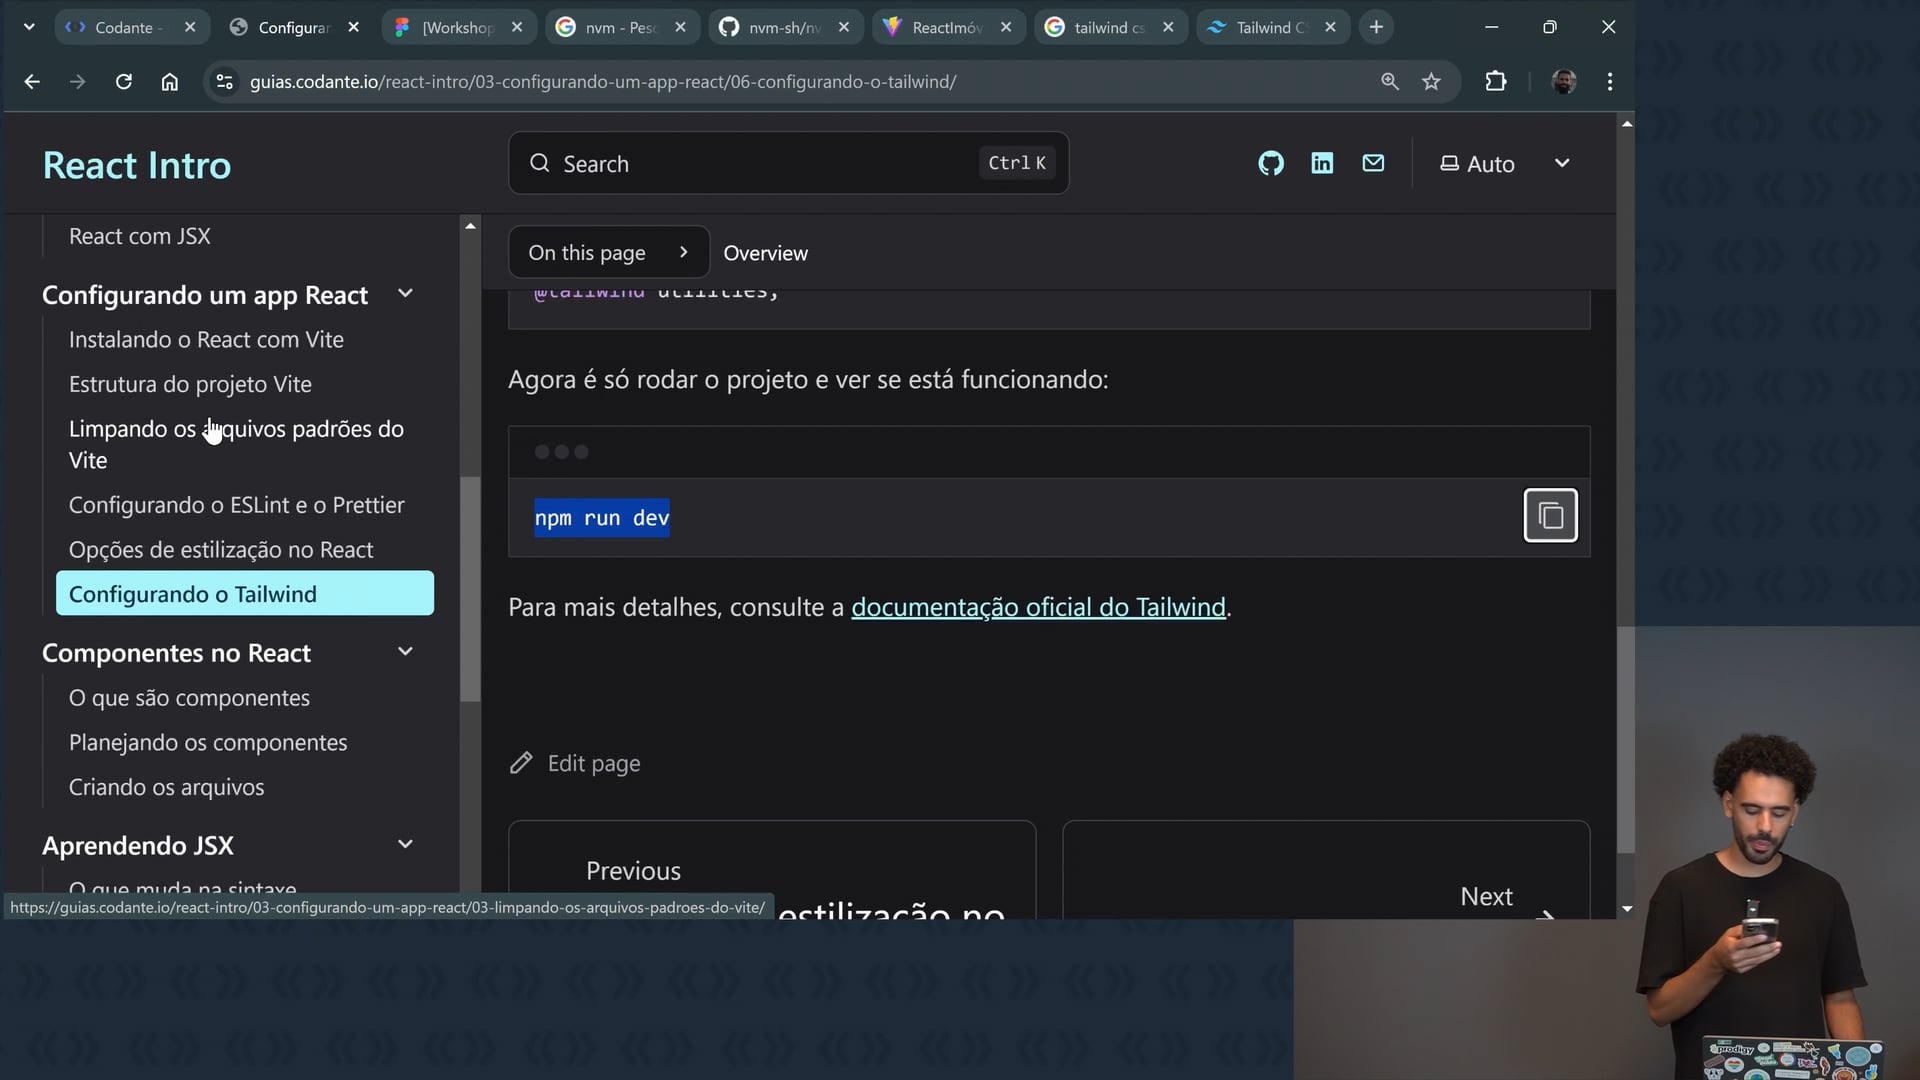Screen dimensions: 1920x1080
Task: Open Limpando os arquivos padrões do Vite
Action: (x=236, y=444)
